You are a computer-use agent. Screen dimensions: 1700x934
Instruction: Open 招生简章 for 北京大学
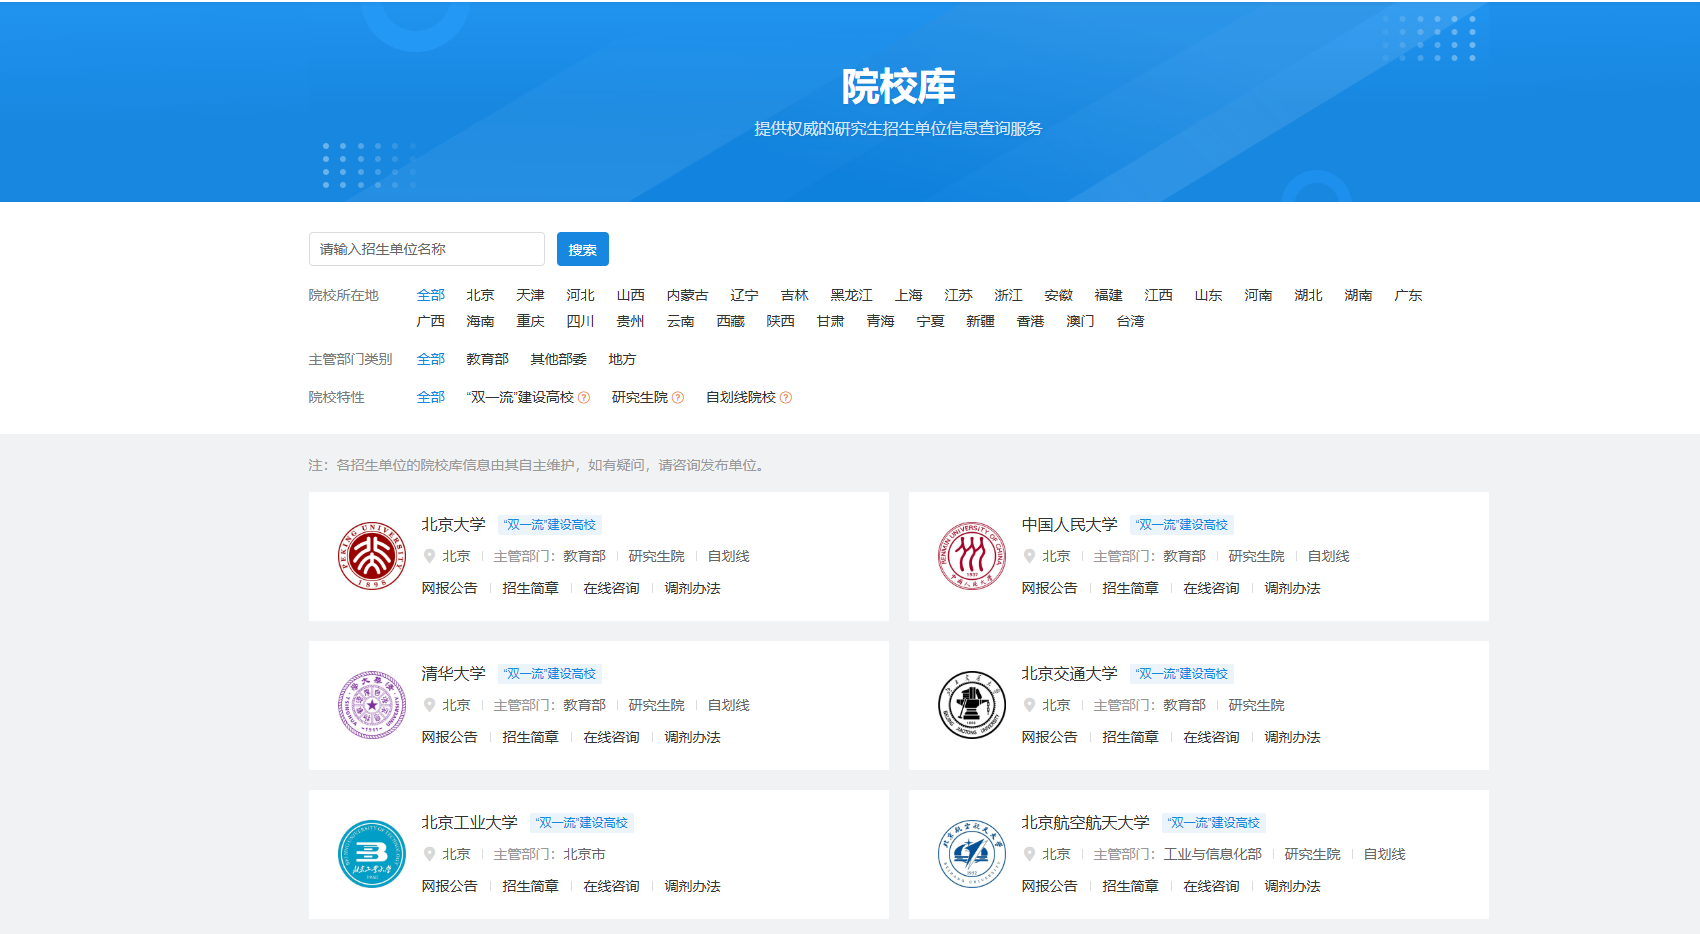pyautogui.click(x=530, y=588)
